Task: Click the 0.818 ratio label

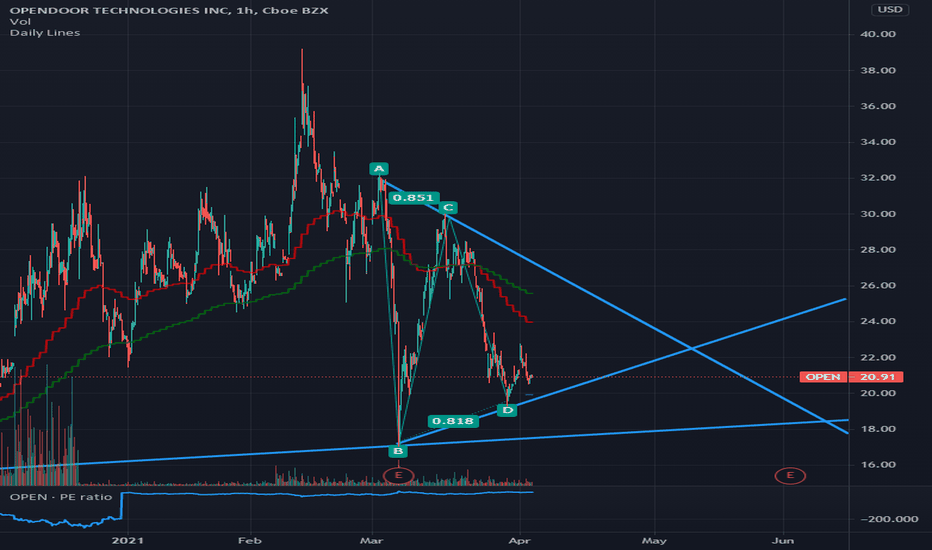Action: [x=453, y=421]
